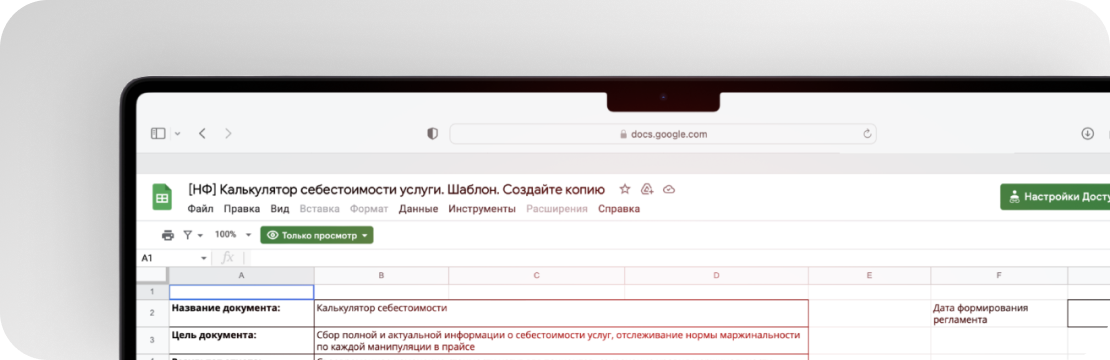This screenshot has height=360, width=1110.
Task: Click the docs.google.com address bar
Action: tap(663, 134)
